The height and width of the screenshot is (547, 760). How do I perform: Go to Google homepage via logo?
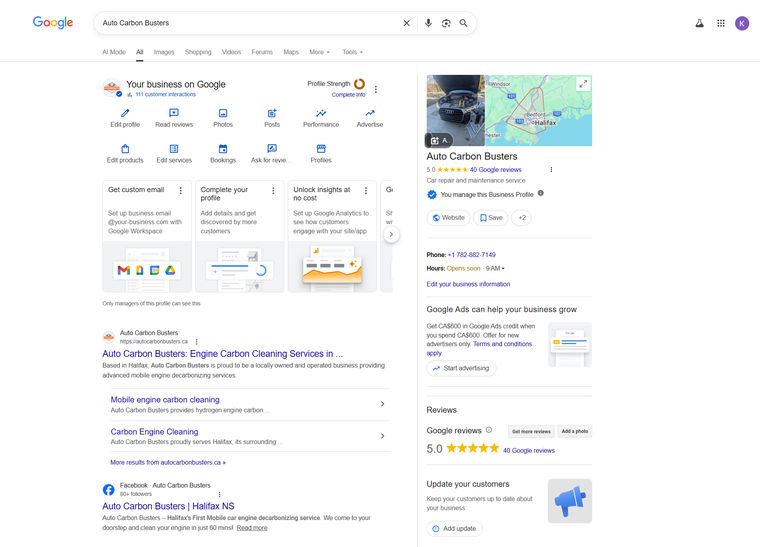(x=53, y=22)
